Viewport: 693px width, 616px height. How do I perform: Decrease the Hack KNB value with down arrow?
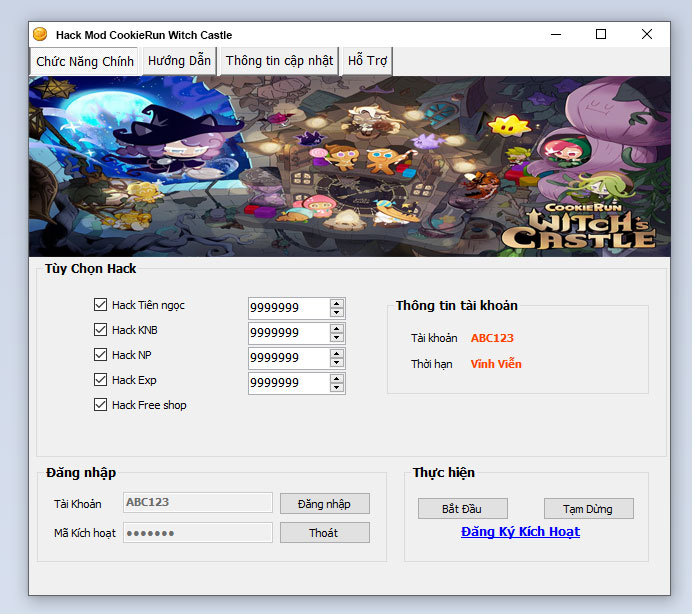[x=337, y=338]
